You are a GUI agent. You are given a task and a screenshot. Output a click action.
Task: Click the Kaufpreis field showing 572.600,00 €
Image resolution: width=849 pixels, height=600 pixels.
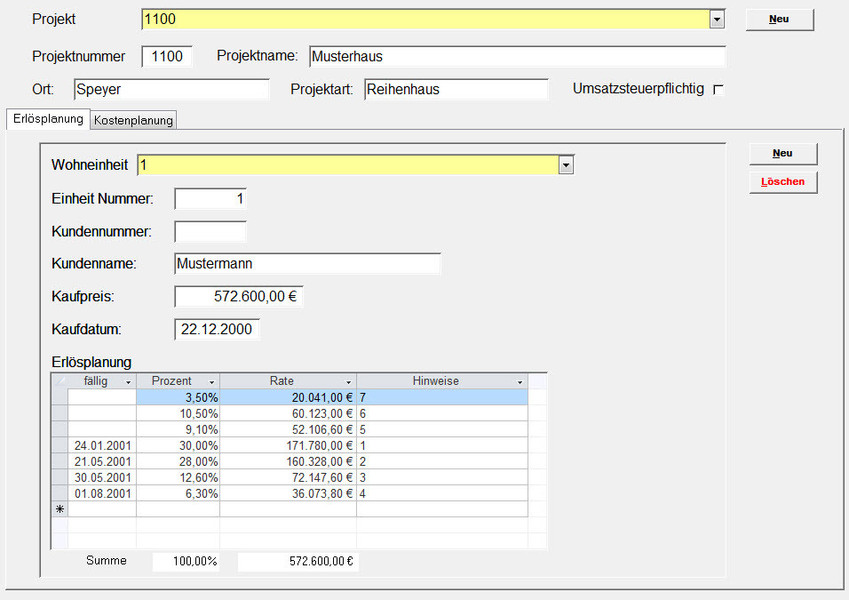coord(238,297)
